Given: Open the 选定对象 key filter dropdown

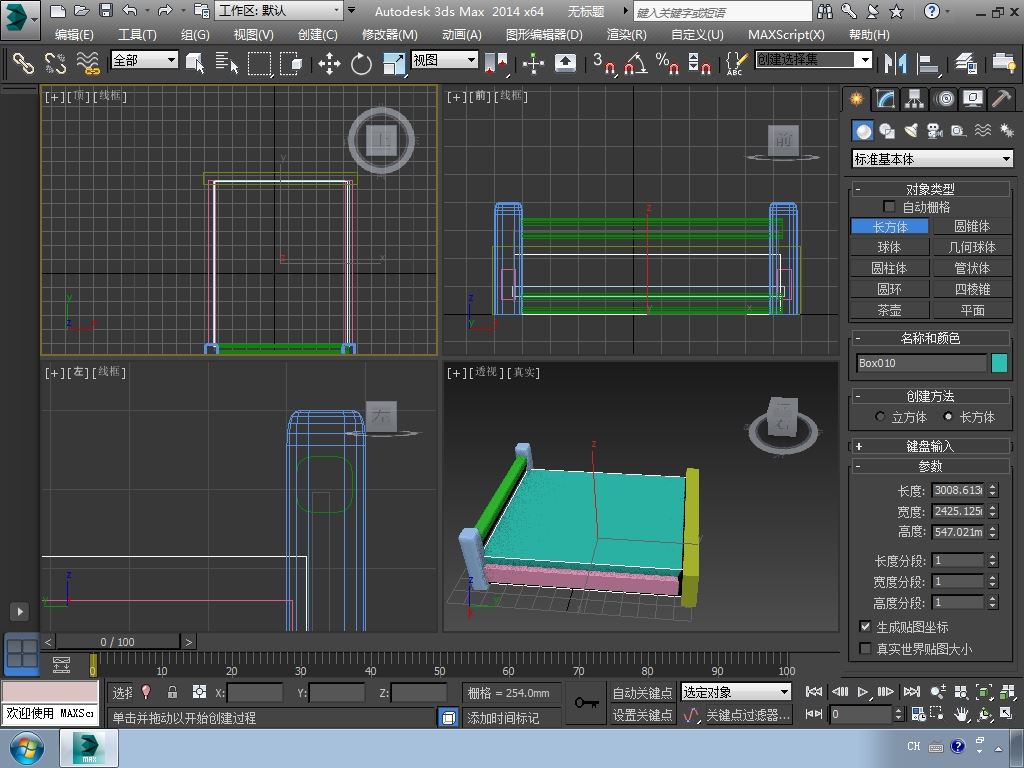Looking at the screenshot, I should (735, 692).
